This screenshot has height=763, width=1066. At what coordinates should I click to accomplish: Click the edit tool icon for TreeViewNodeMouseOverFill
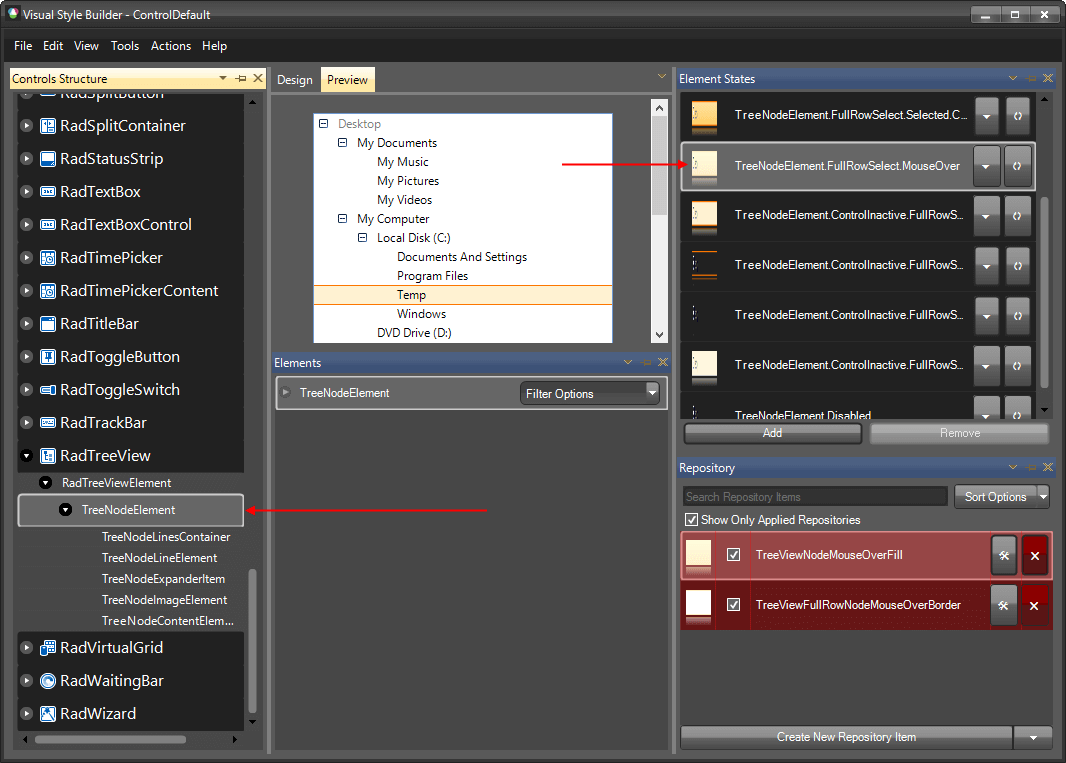(1004, 553)
